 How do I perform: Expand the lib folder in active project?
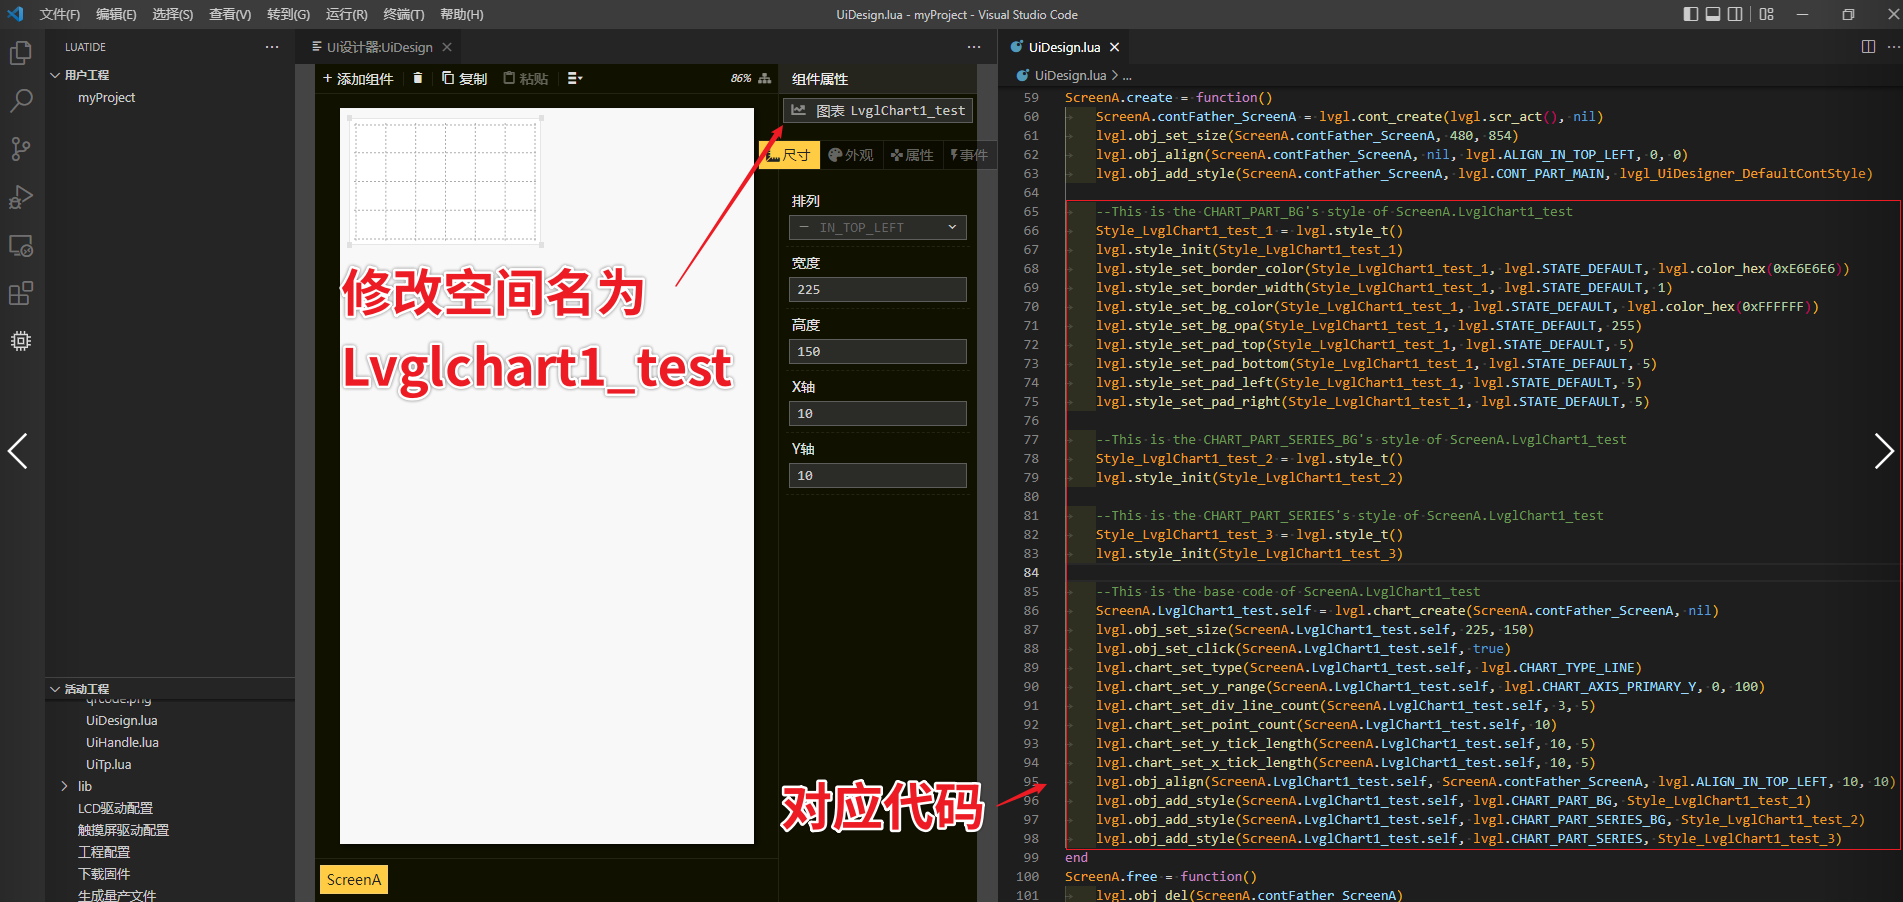[65, 786]
